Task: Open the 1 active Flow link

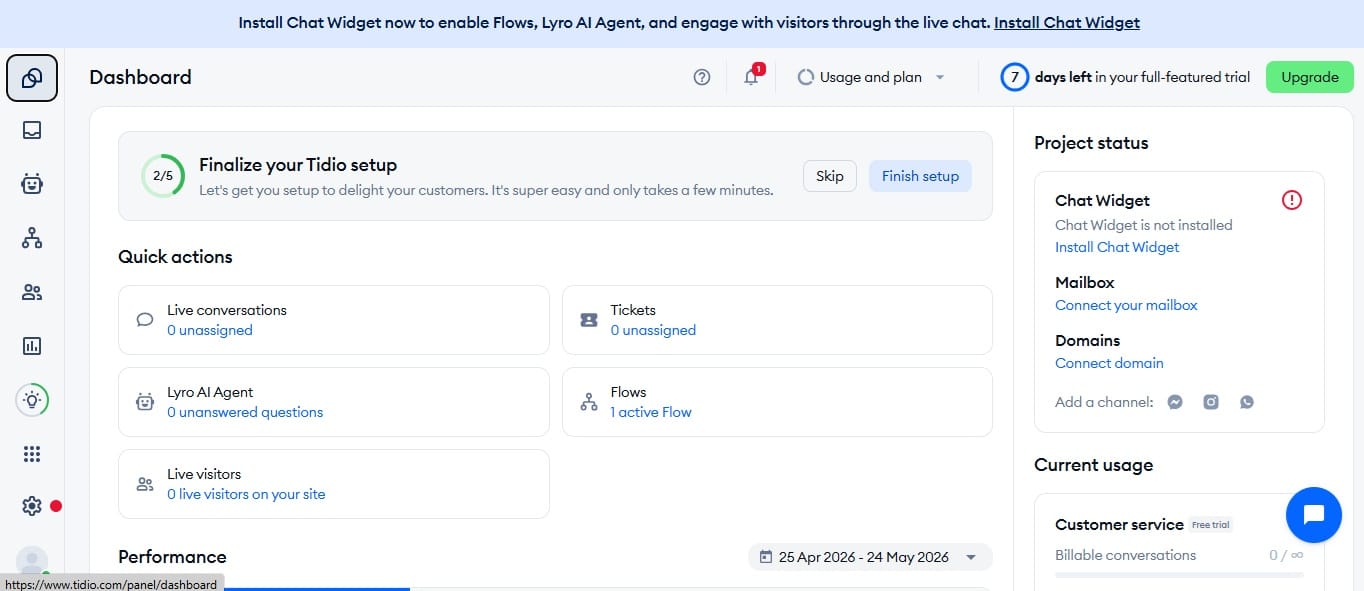Action: [651, 412]
